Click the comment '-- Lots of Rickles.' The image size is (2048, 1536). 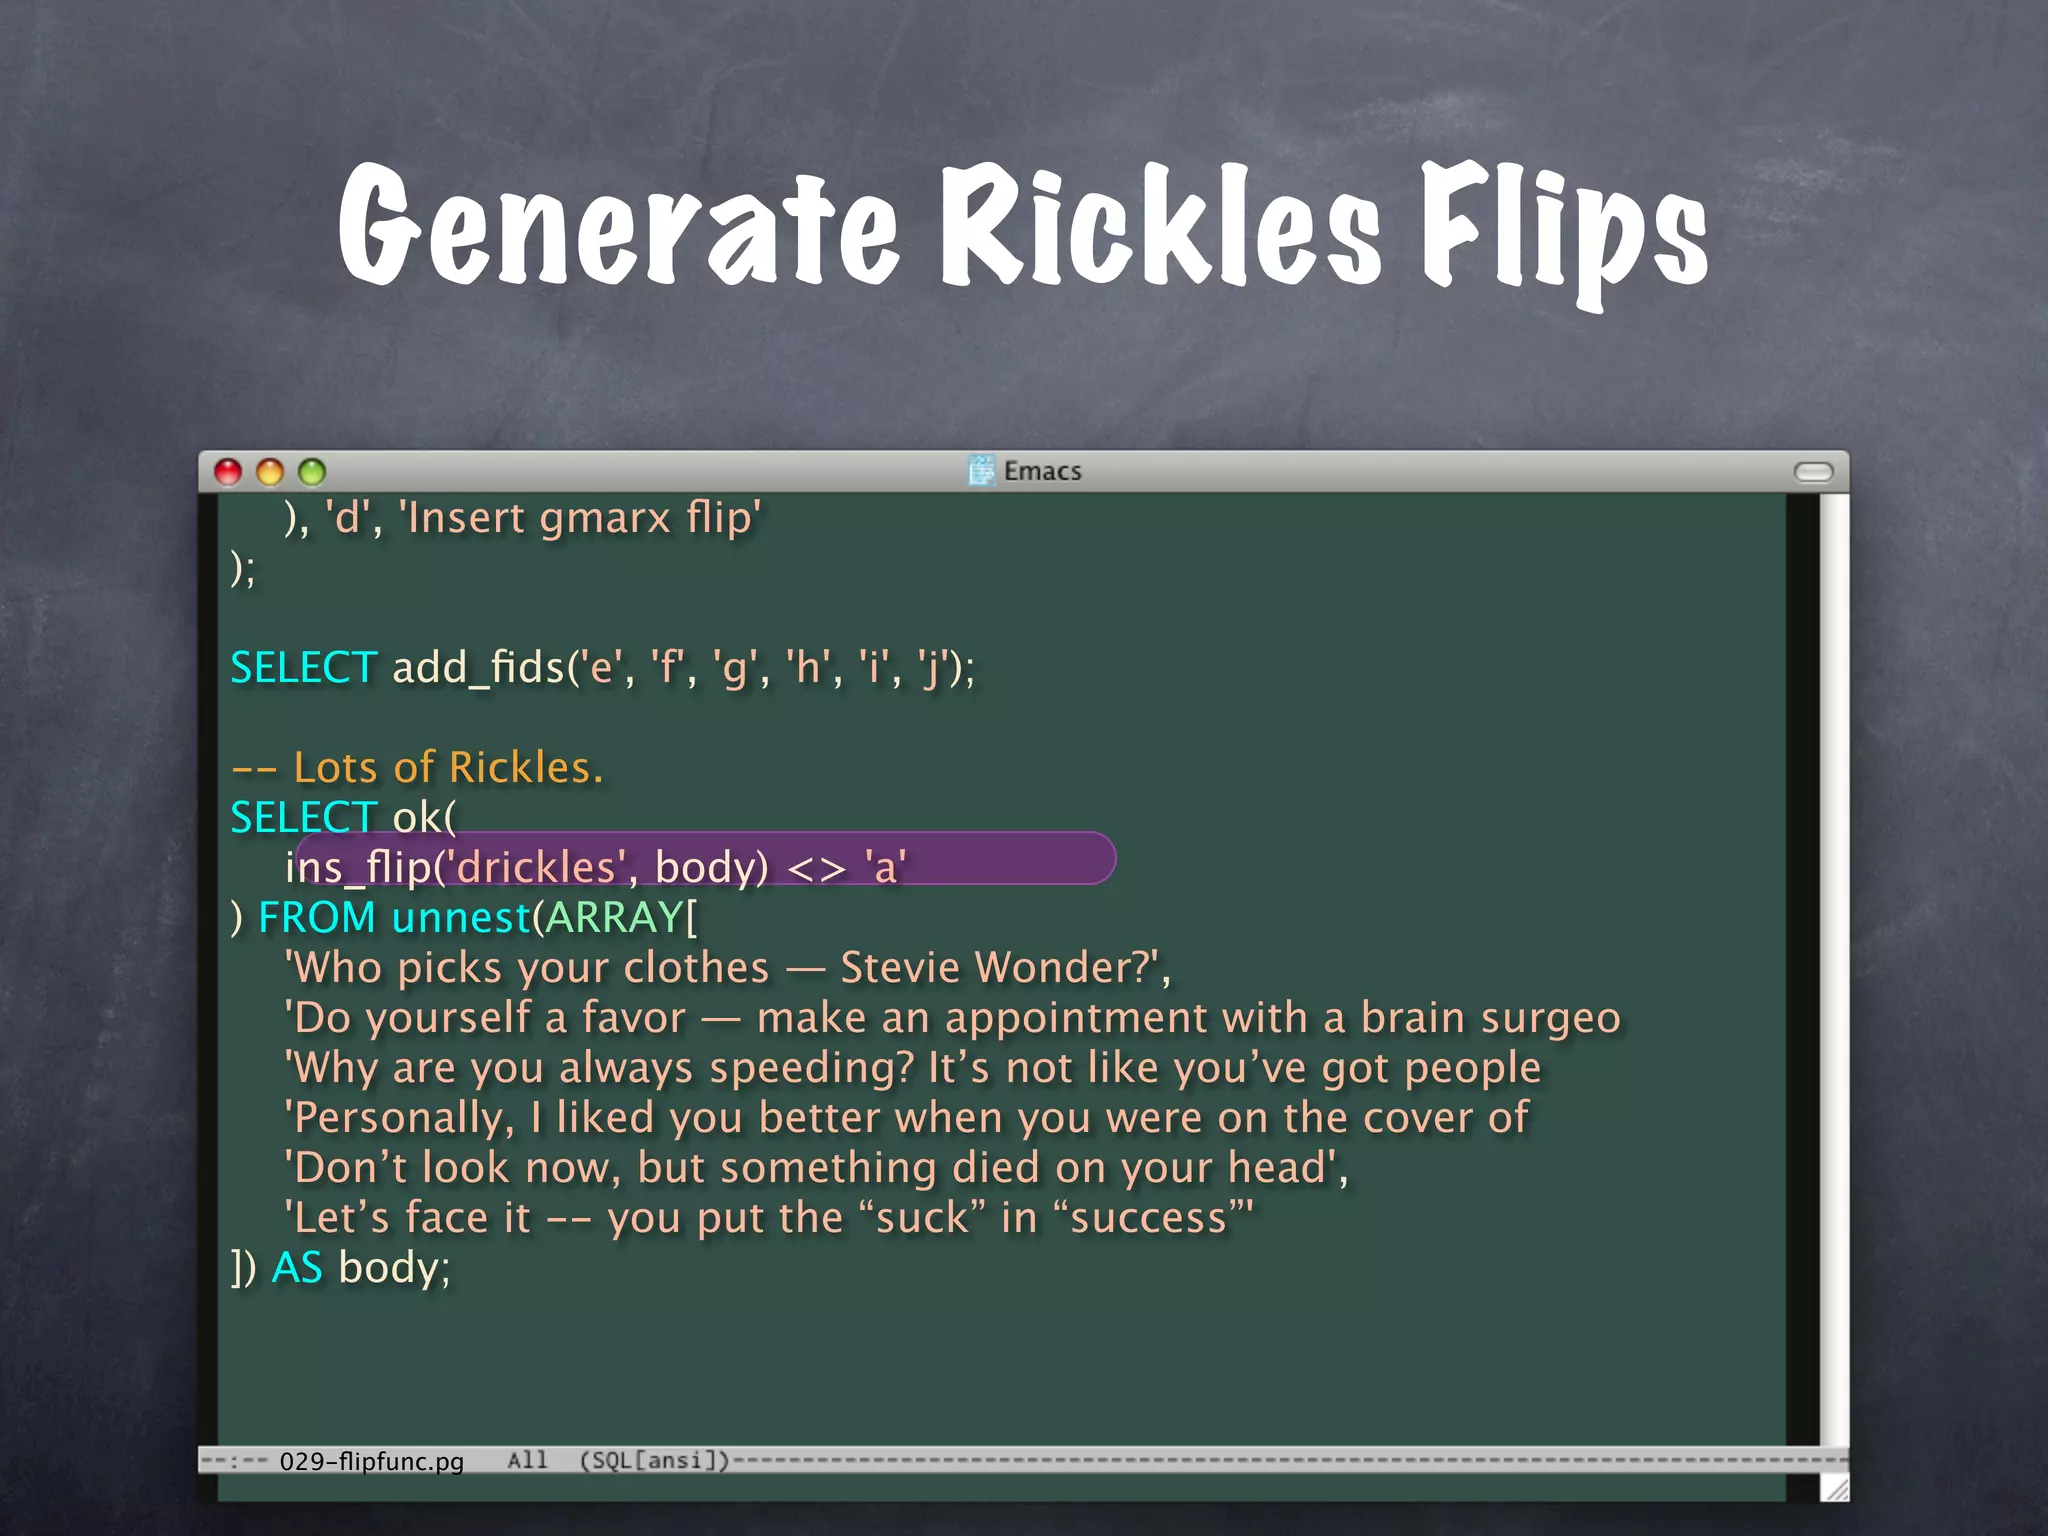417,767
